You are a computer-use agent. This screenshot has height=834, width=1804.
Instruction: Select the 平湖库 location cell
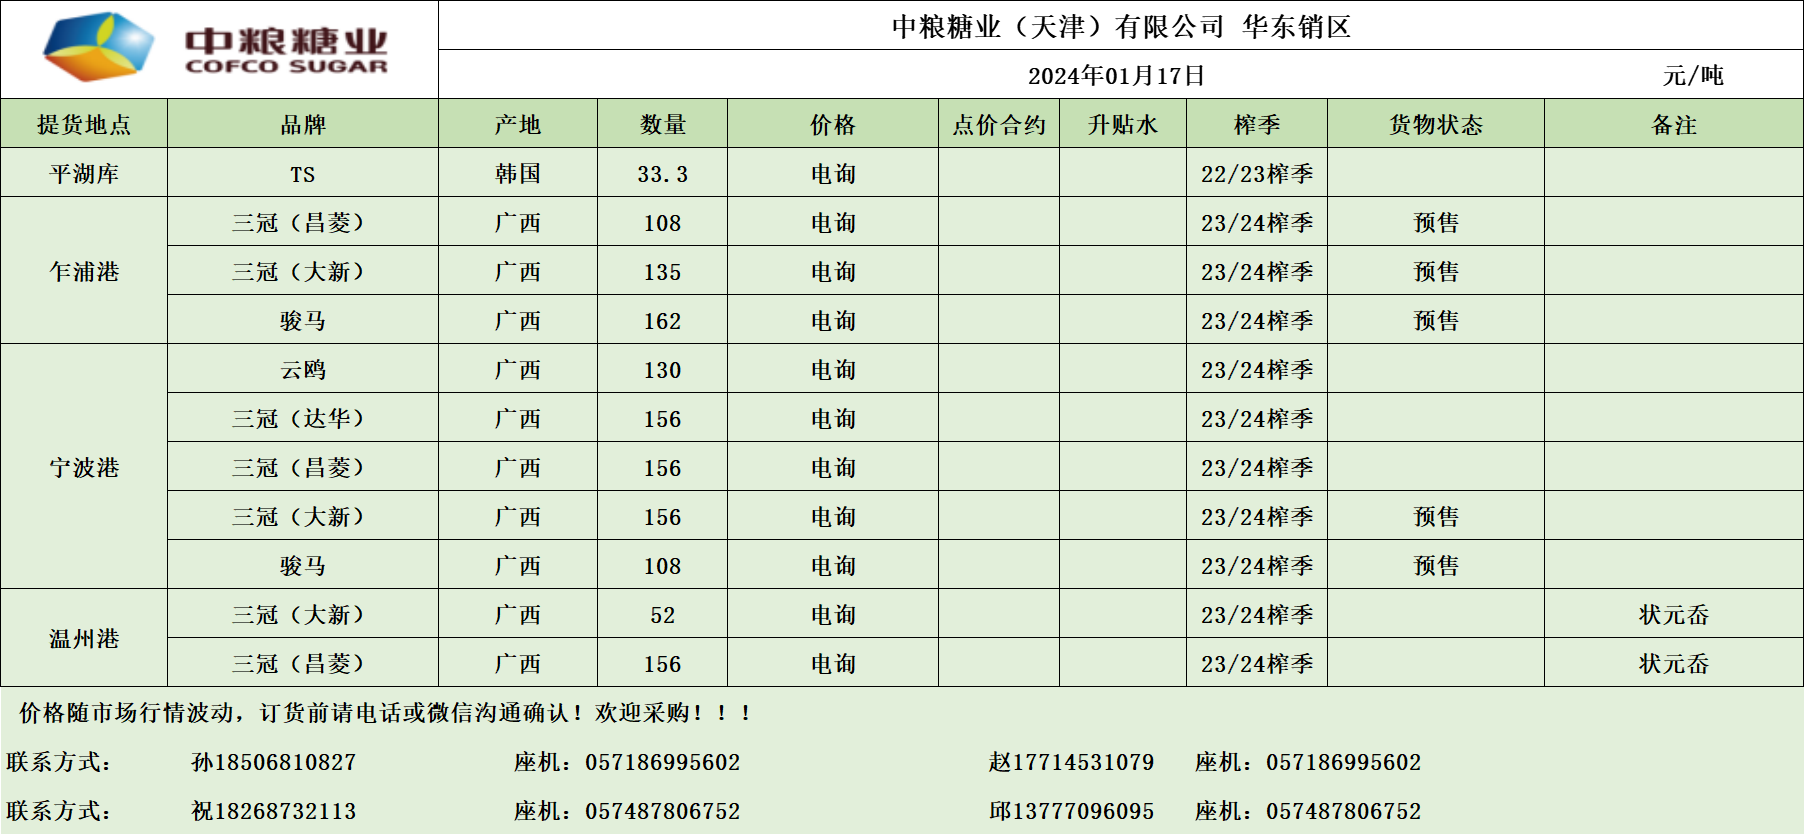pos(84,173)
